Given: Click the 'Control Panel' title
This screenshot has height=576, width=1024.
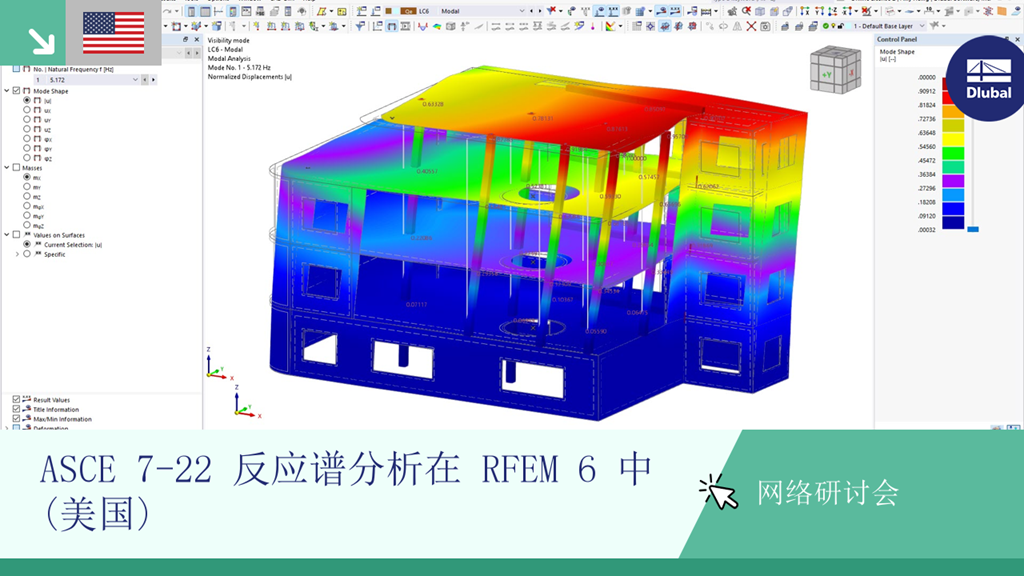Looking at the screenshot, I should tap(896, 39).
